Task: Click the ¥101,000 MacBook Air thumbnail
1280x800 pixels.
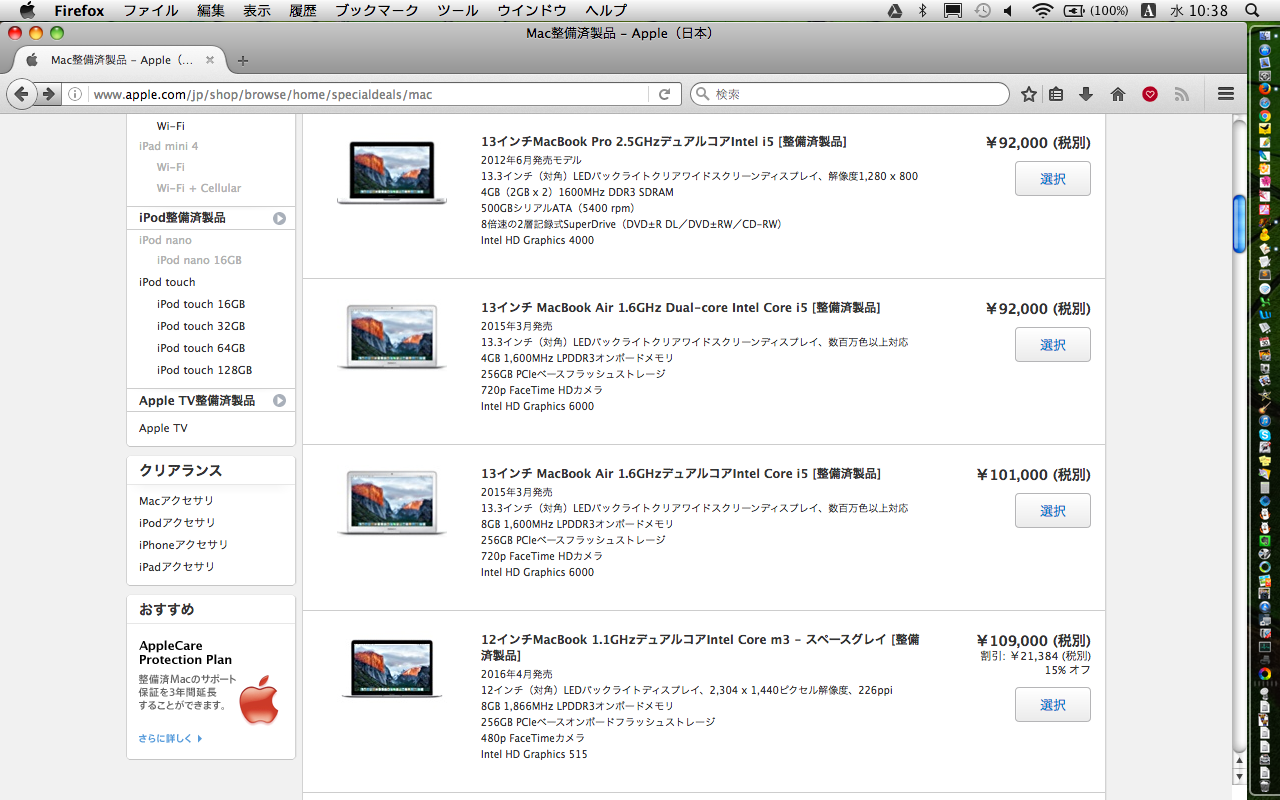Action: pyautogui.click(x=391, y=504)
